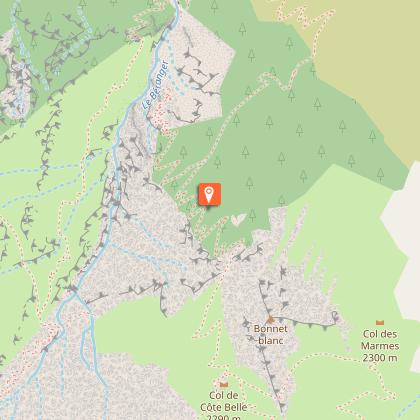Click the Le Béranger river name
The image size is (420, 420).
(155, 85)
